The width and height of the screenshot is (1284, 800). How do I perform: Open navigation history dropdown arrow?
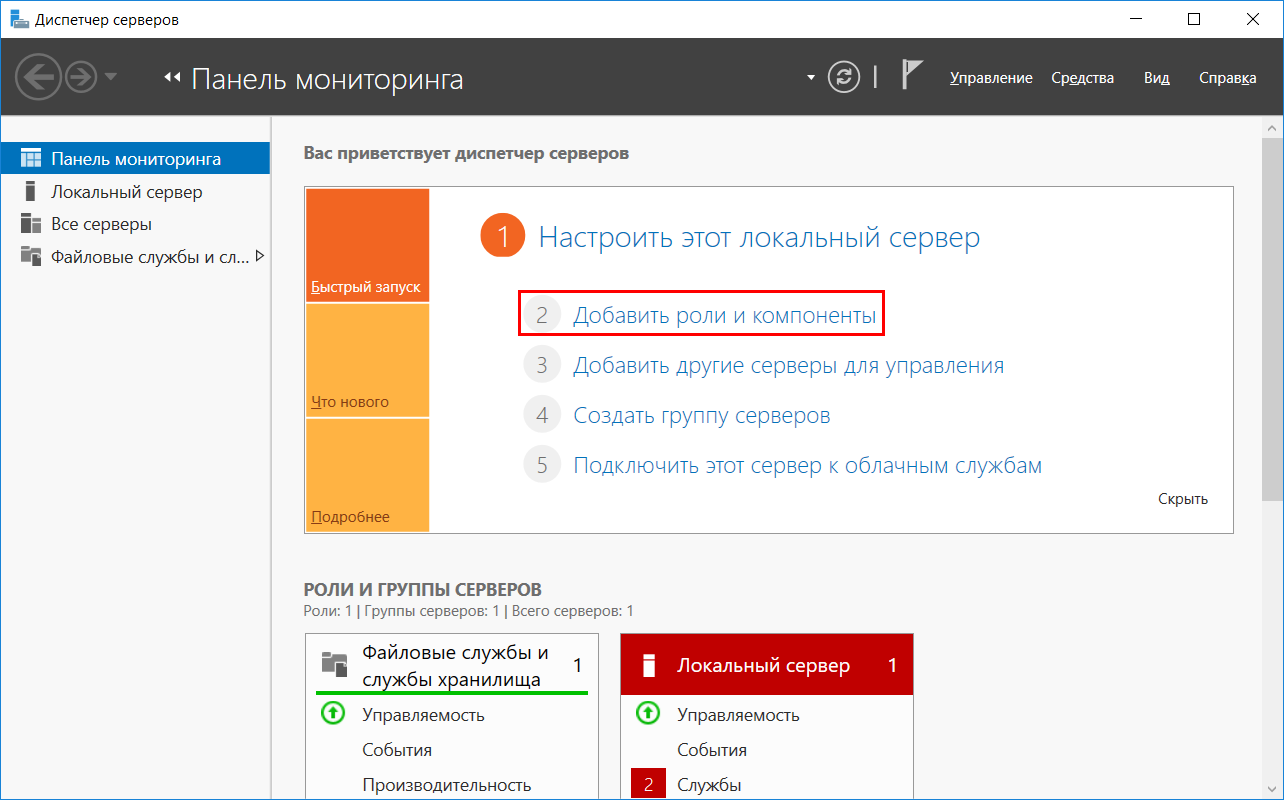[110, 77]
